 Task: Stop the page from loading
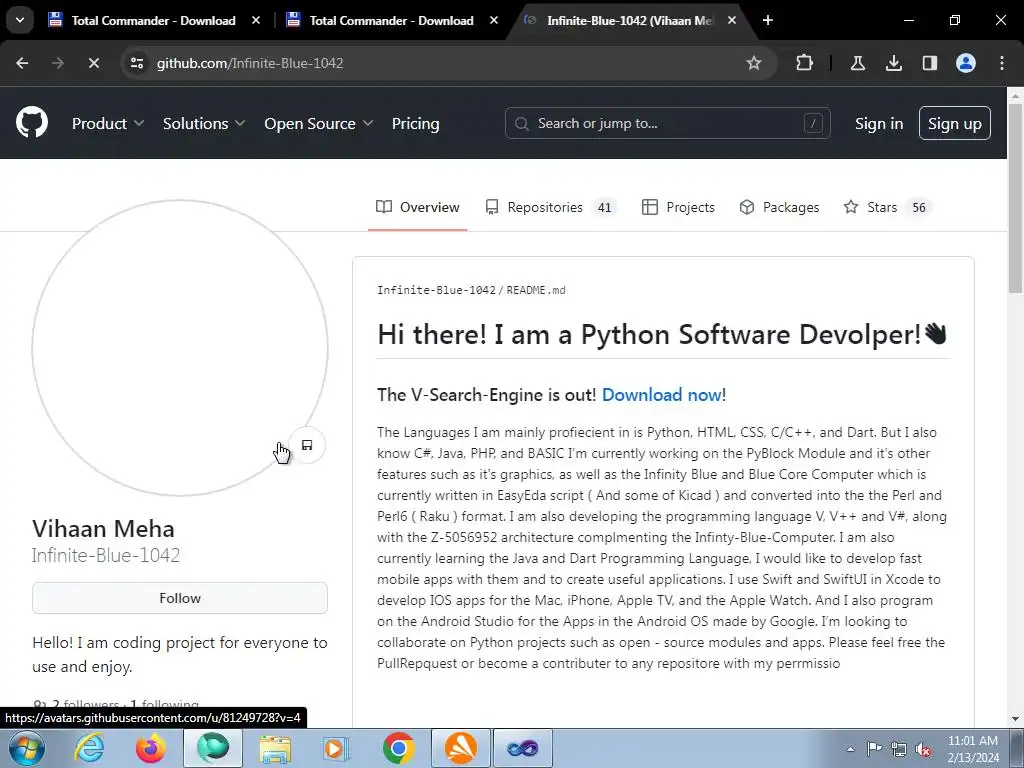coord(93,63)
